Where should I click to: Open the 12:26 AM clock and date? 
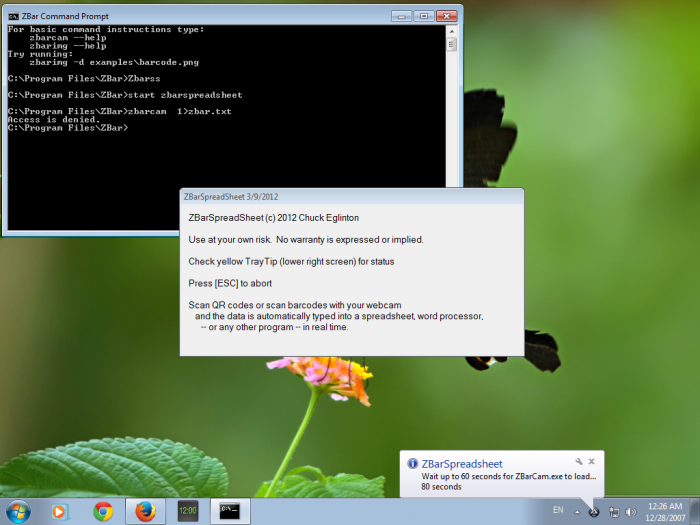pos(665,512)
